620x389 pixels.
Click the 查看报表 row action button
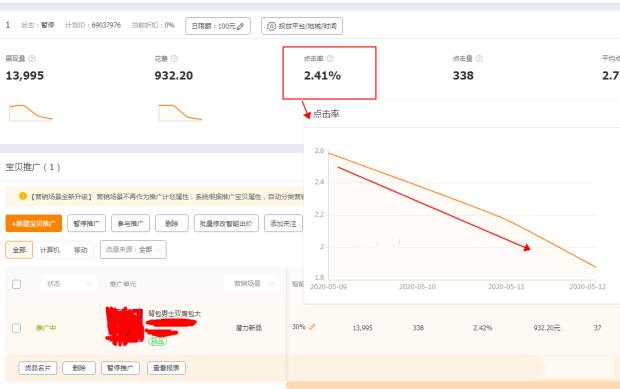166,368
